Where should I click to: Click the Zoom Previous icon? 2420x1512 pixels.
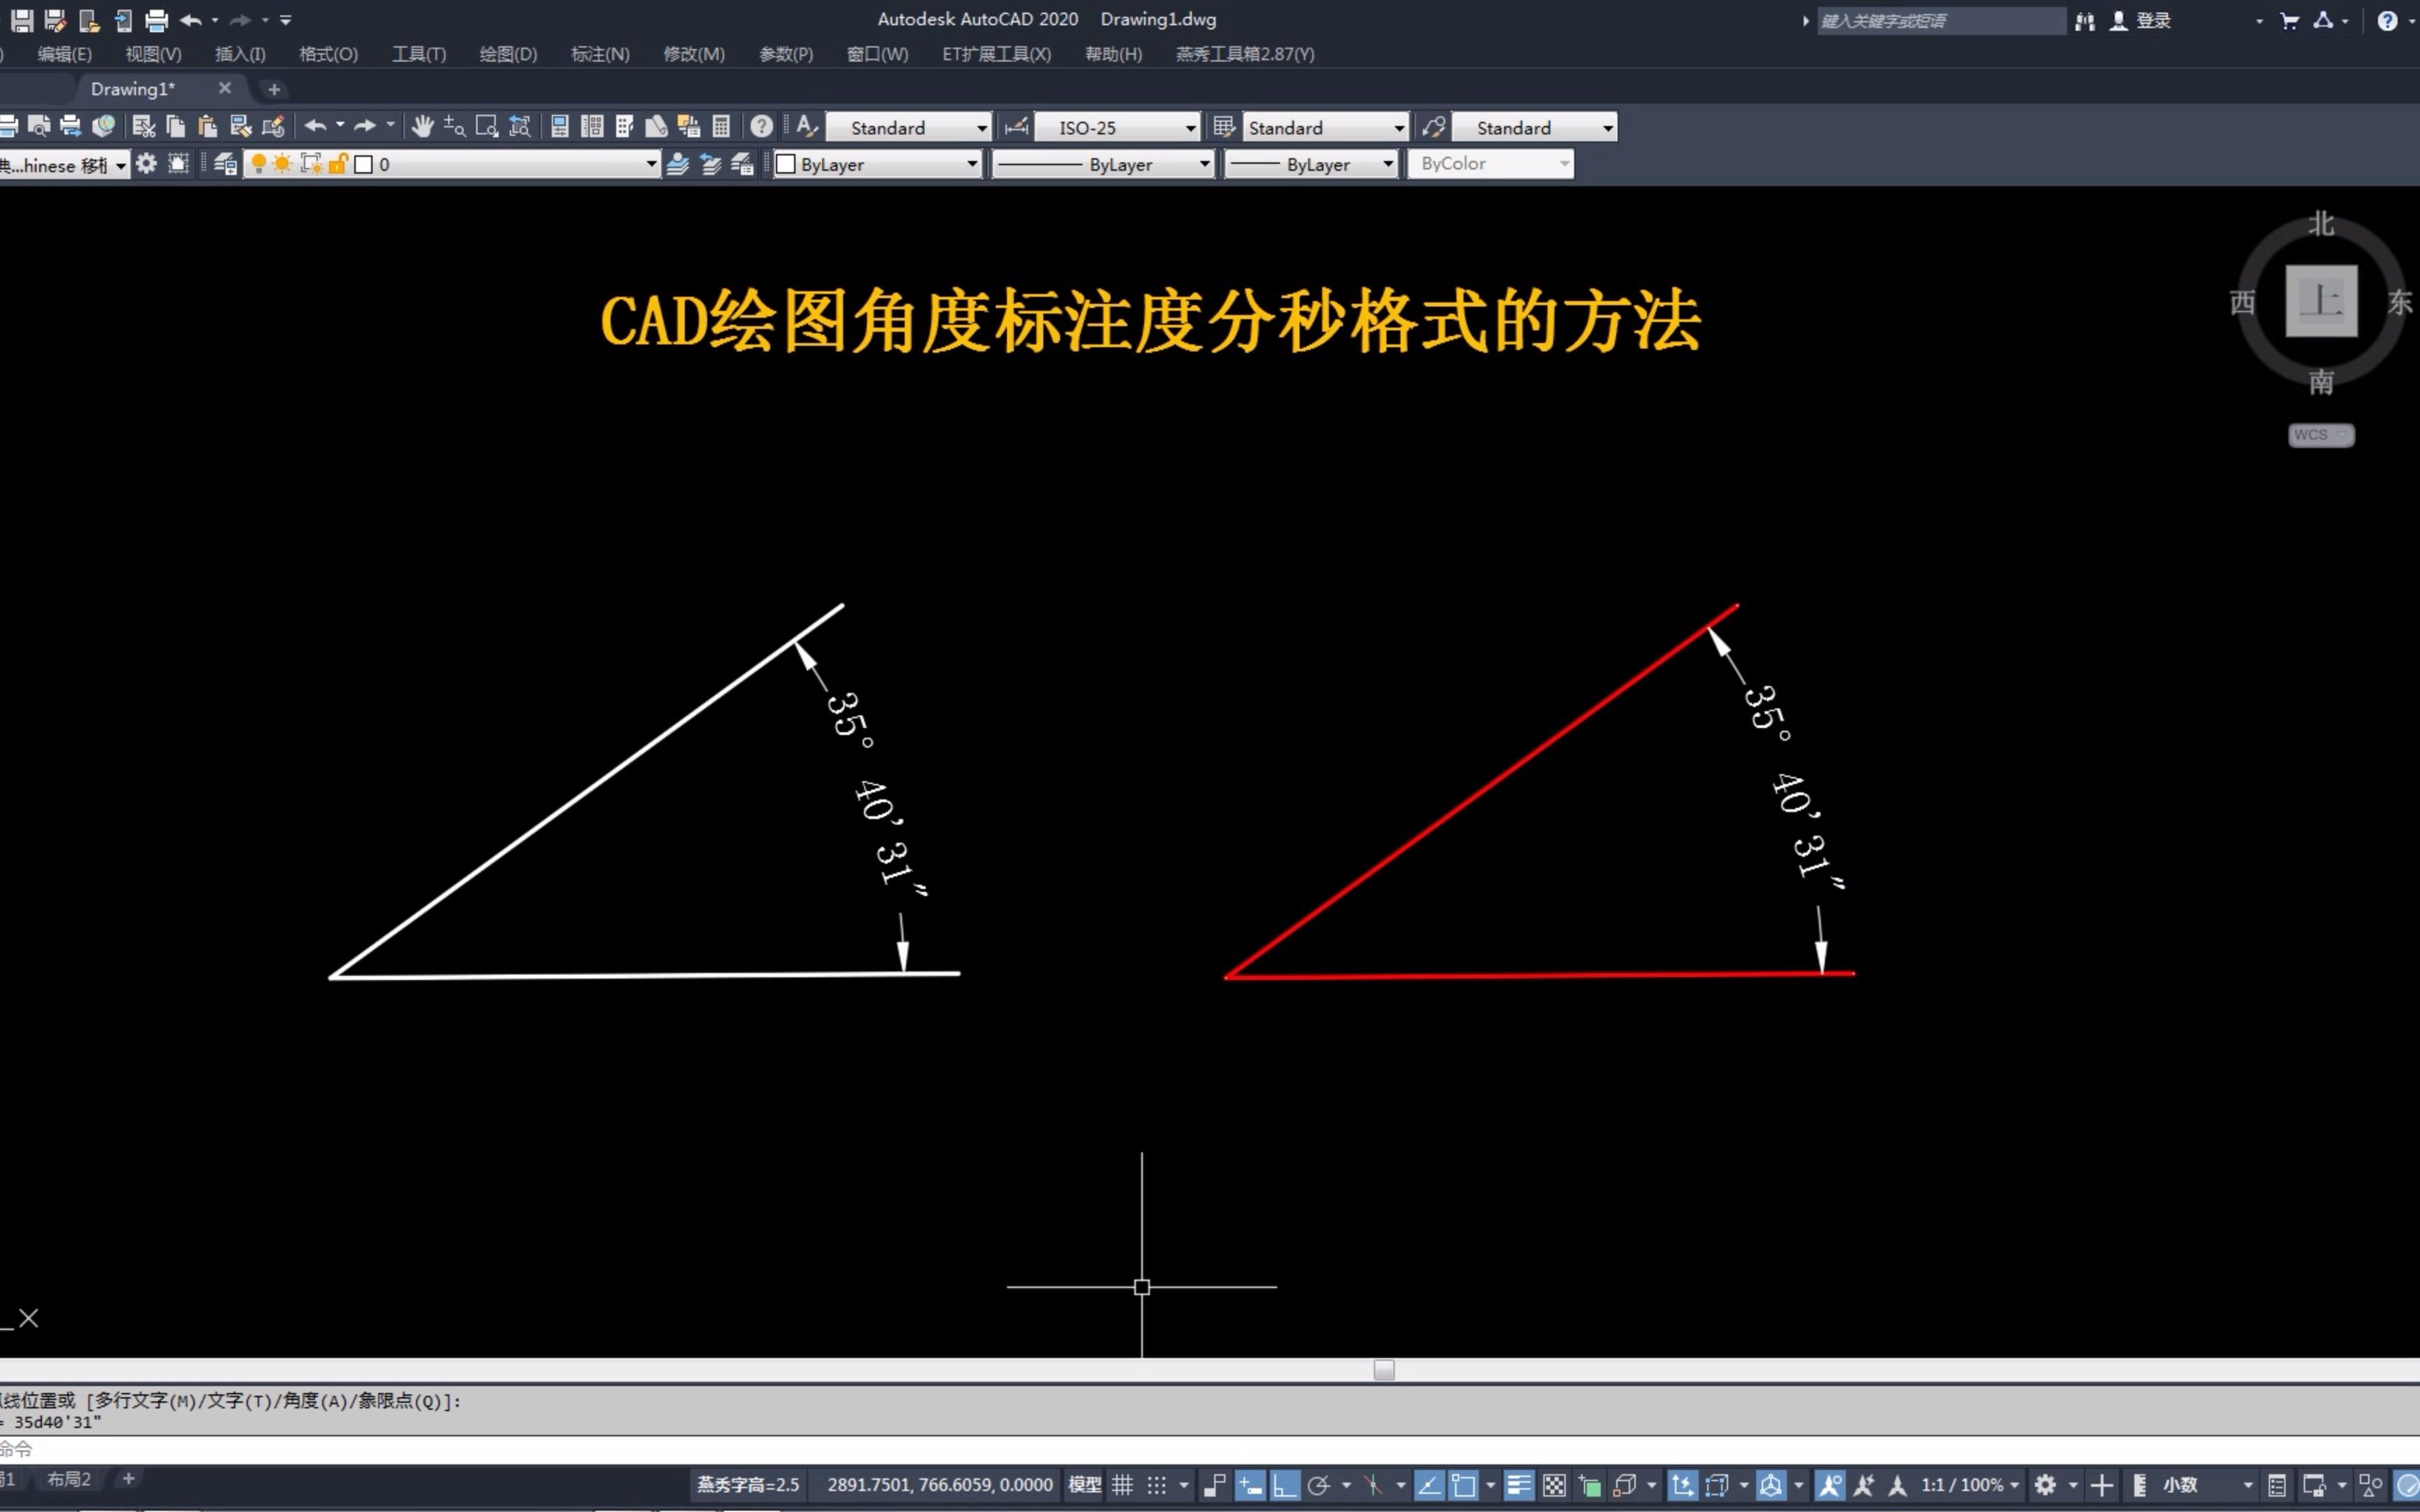point(520,126)
